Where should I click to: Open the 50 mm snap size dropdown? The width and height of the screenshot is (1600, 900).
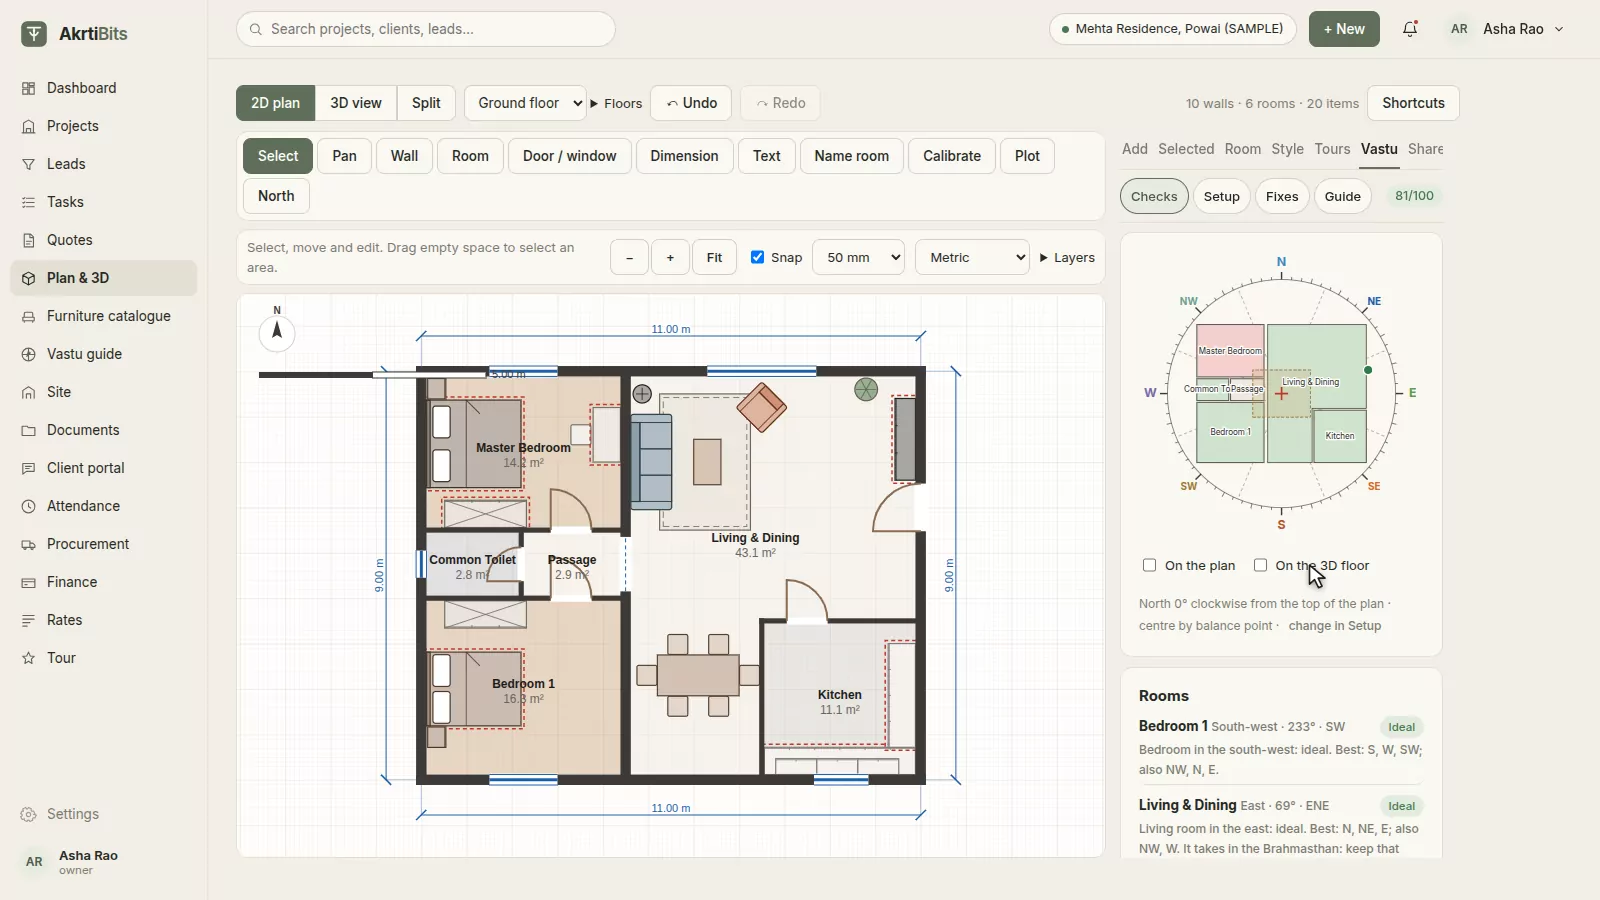tap(859, 257)
